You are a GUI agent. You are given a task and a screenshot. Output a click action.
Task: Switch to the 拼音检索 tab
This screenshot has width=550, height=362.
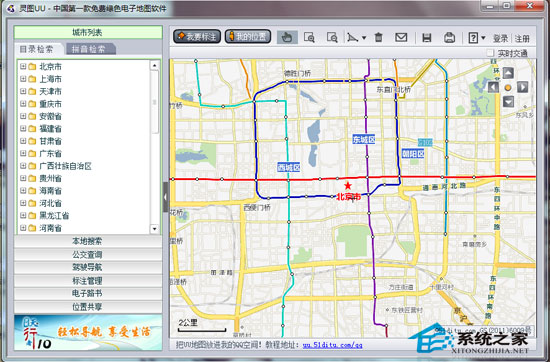pyautogui.click(x=89, y=49)
